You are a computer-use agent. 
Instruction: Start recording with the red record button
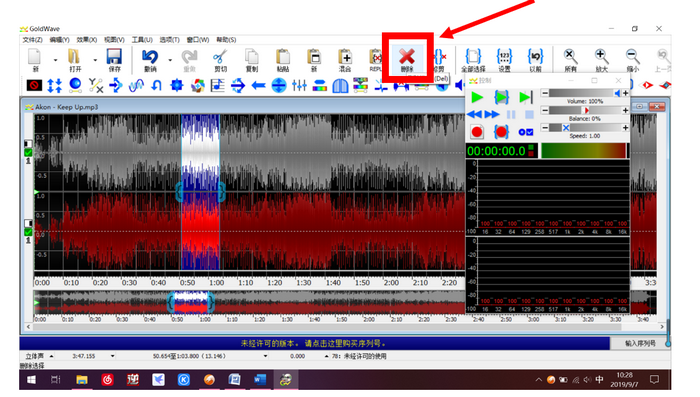click(x=477, y=132)
